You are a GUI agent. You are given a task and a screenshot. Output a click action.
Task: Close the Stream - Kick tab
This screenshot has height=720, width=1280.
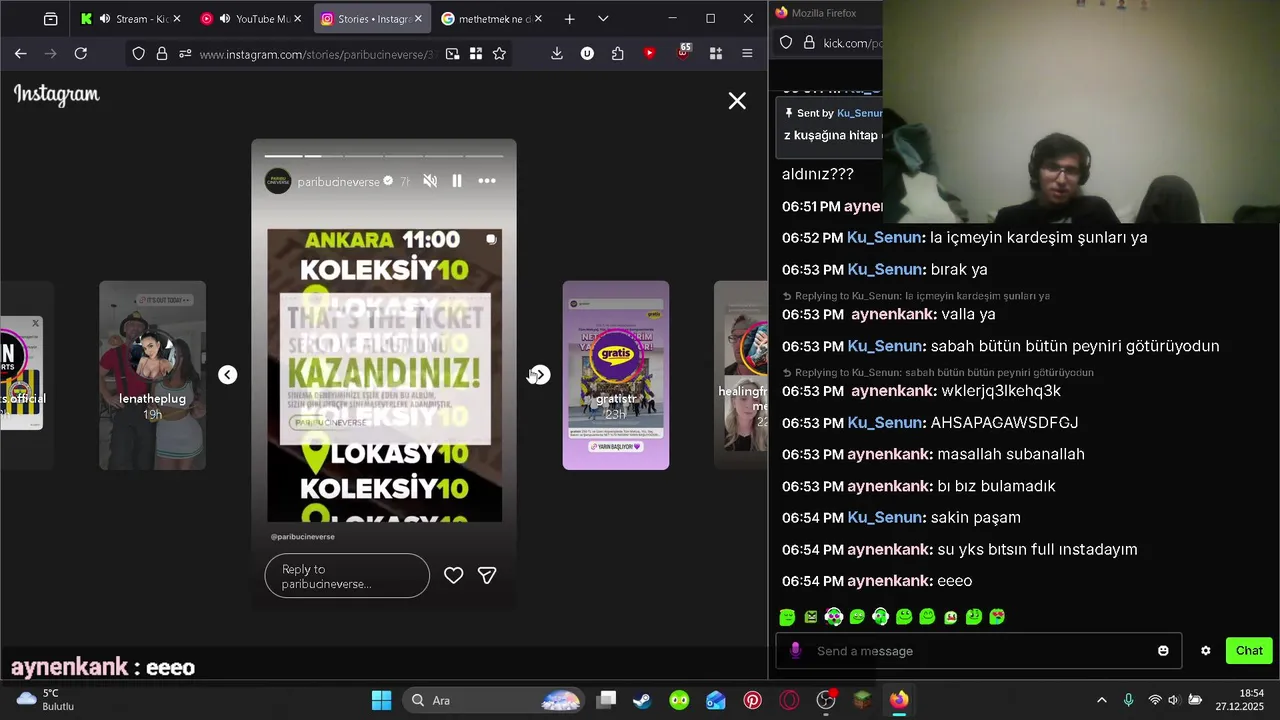[177, 19]
